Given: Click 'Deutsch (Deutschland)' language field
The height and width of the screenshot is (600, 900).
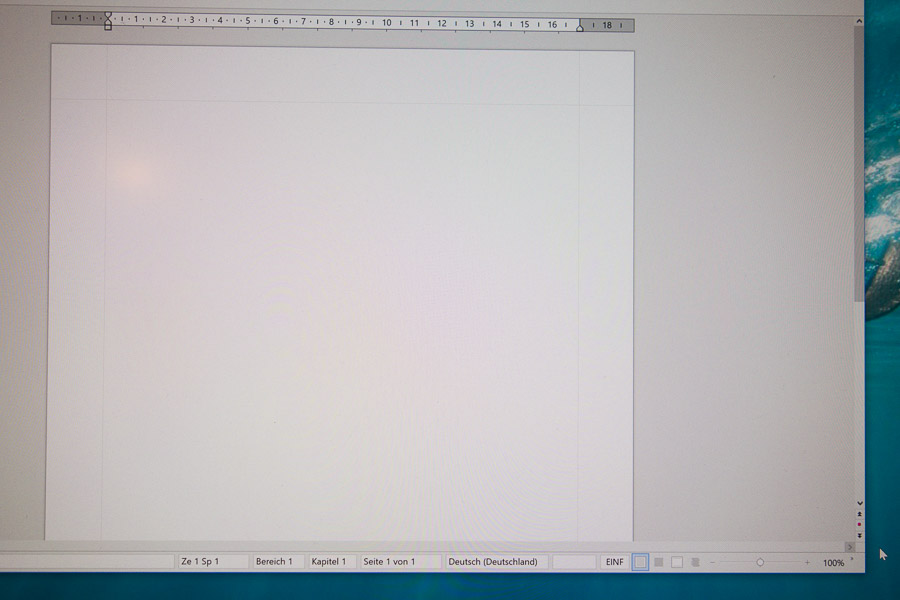Looking at the screenshot, I should [x=496, y=562].
